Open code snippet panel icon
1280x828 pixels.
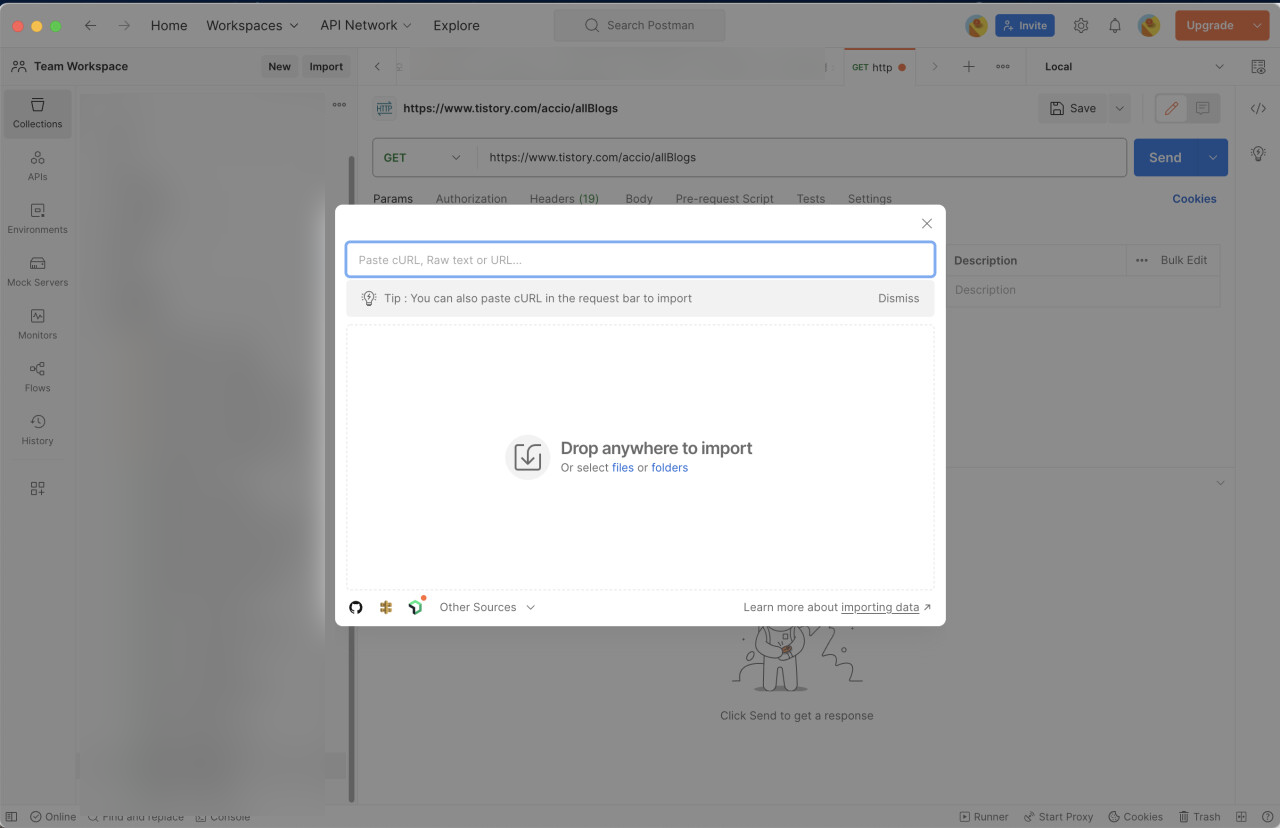coord(1258,108)
